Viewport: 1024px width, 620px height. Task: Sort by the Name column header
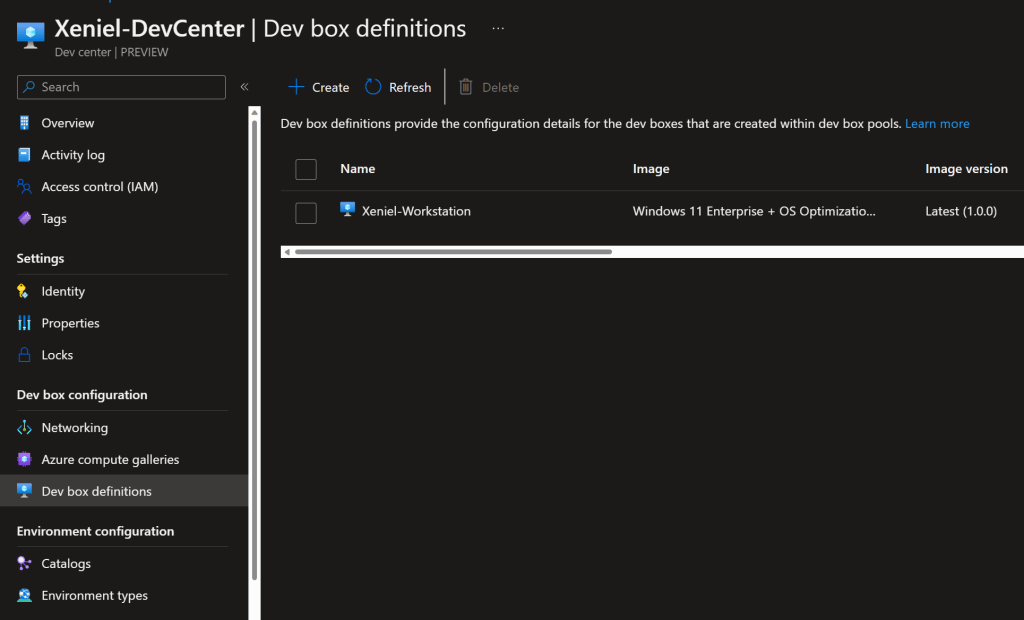[357, 169]
